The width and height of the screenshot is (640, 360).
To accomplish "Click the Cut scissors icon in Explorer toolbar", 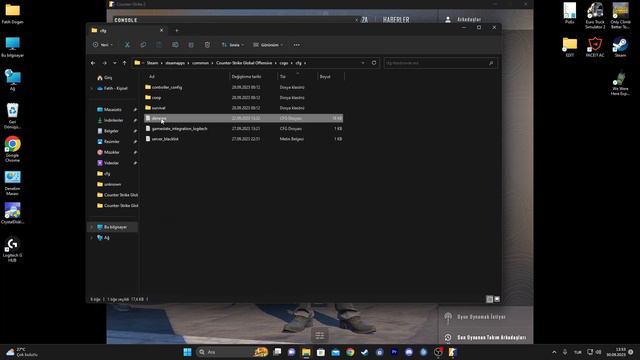I will (127, 45).
